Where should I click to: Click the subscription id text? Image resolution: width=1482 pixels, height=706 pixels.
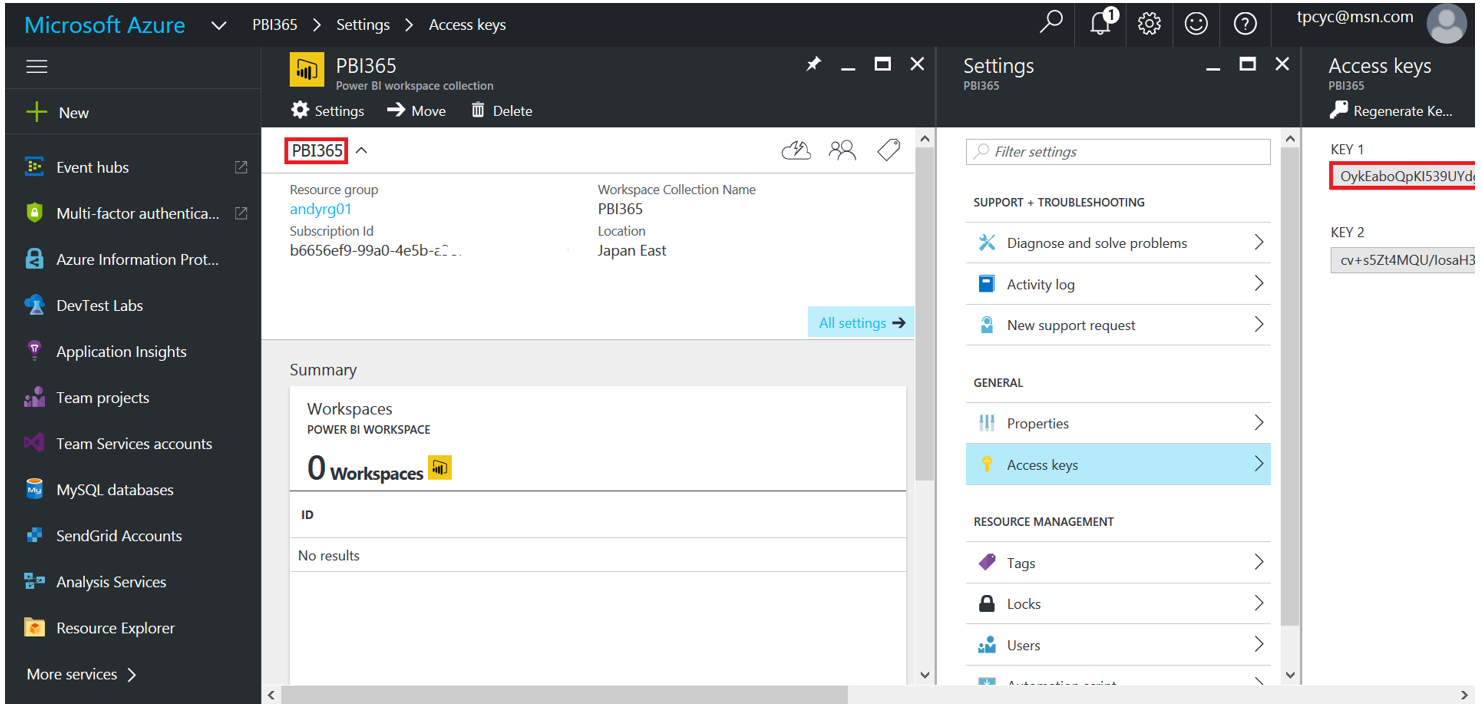click(x=377, y=251)
